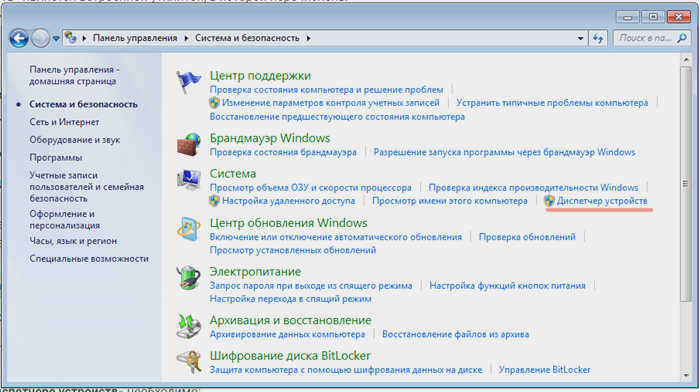Click Проверка состояния компьютера и решение проблем
The image size is (700, 392).
(326, 90)
